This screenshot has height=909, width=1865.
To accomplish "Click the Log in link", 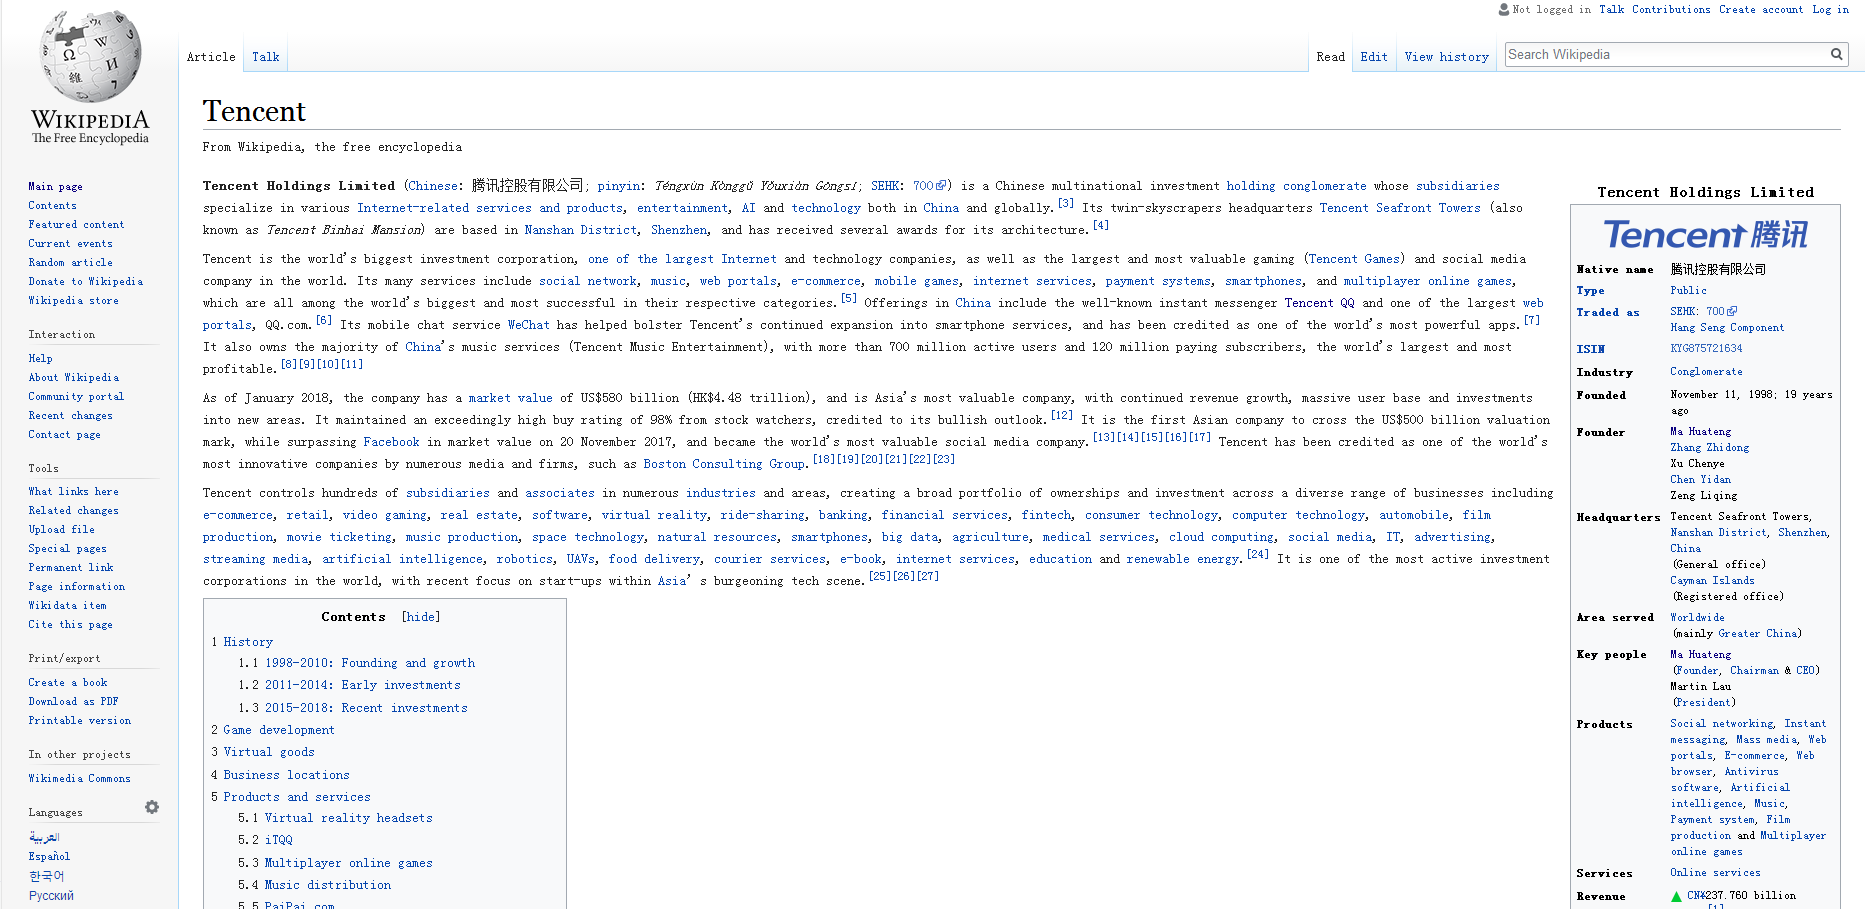I will [x=1831, y=9].
